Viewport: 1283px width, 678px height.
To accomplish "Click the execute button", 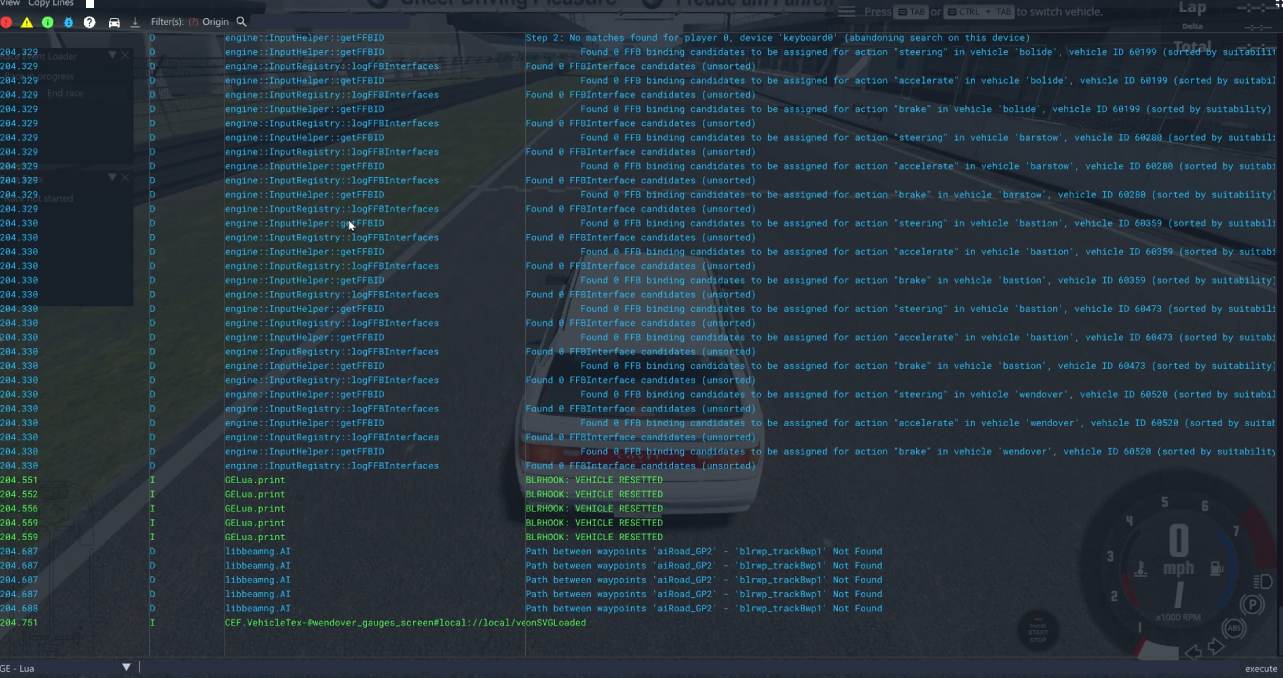I will (1260, 669).
